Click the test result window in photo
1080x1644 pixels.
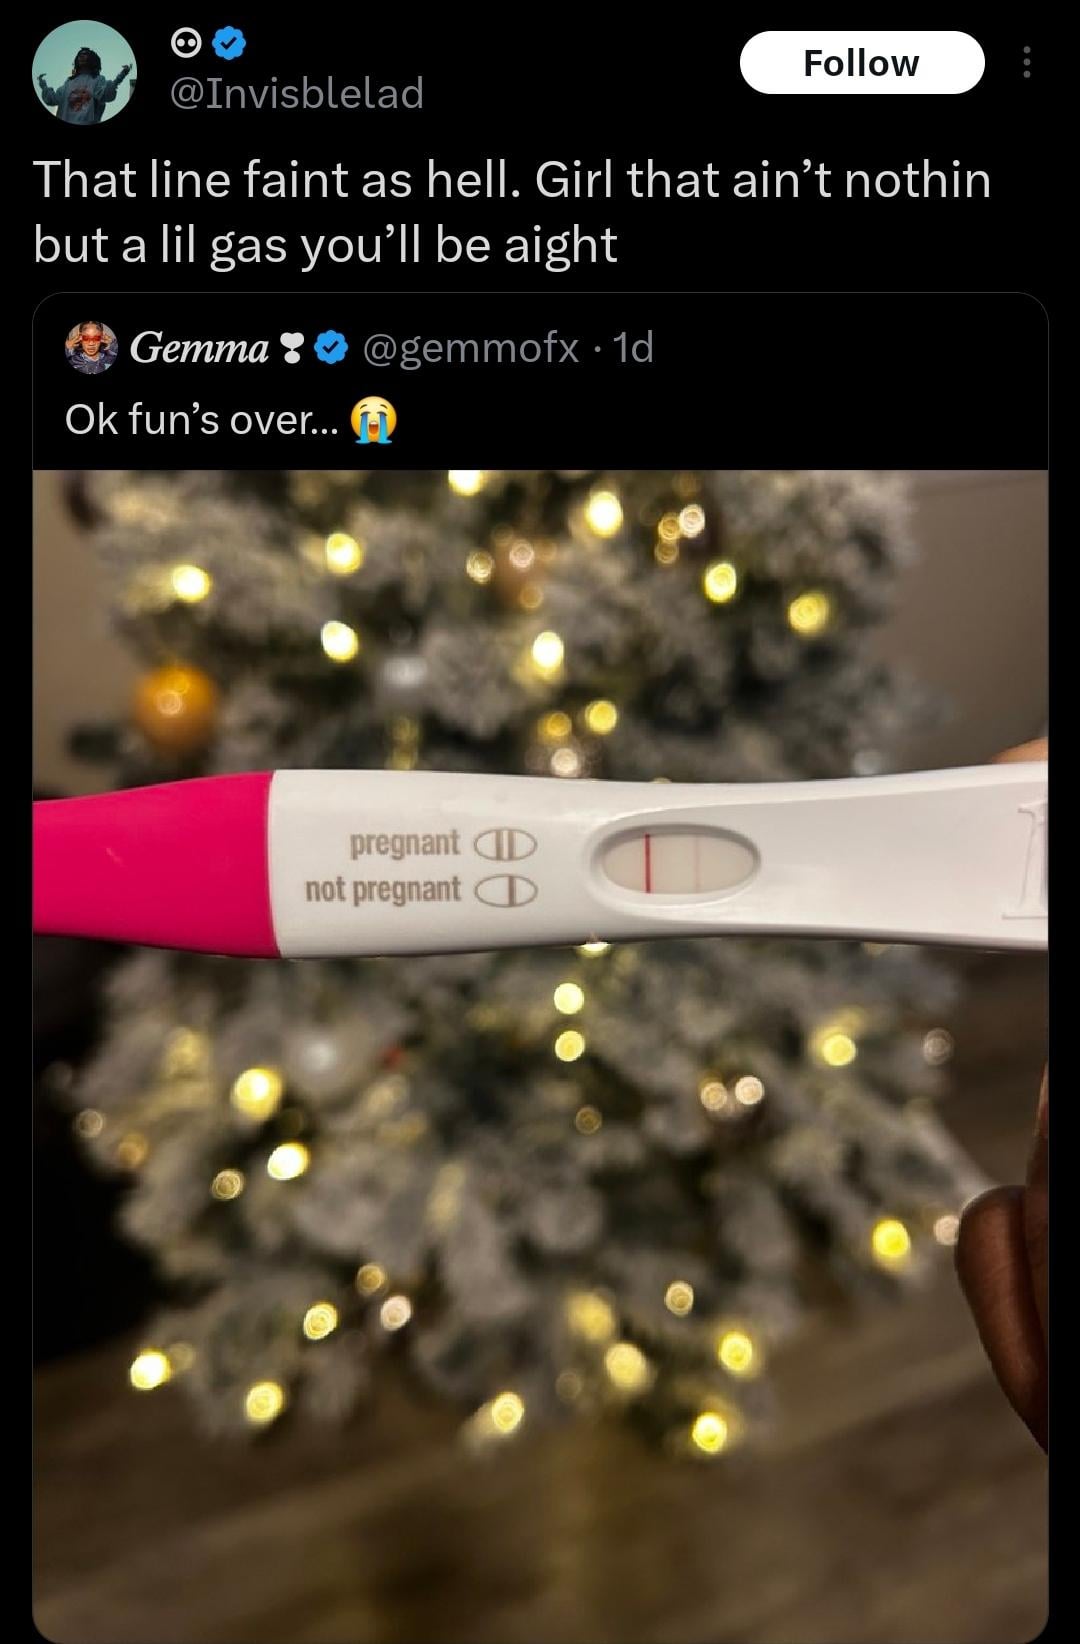coord(680,859)
